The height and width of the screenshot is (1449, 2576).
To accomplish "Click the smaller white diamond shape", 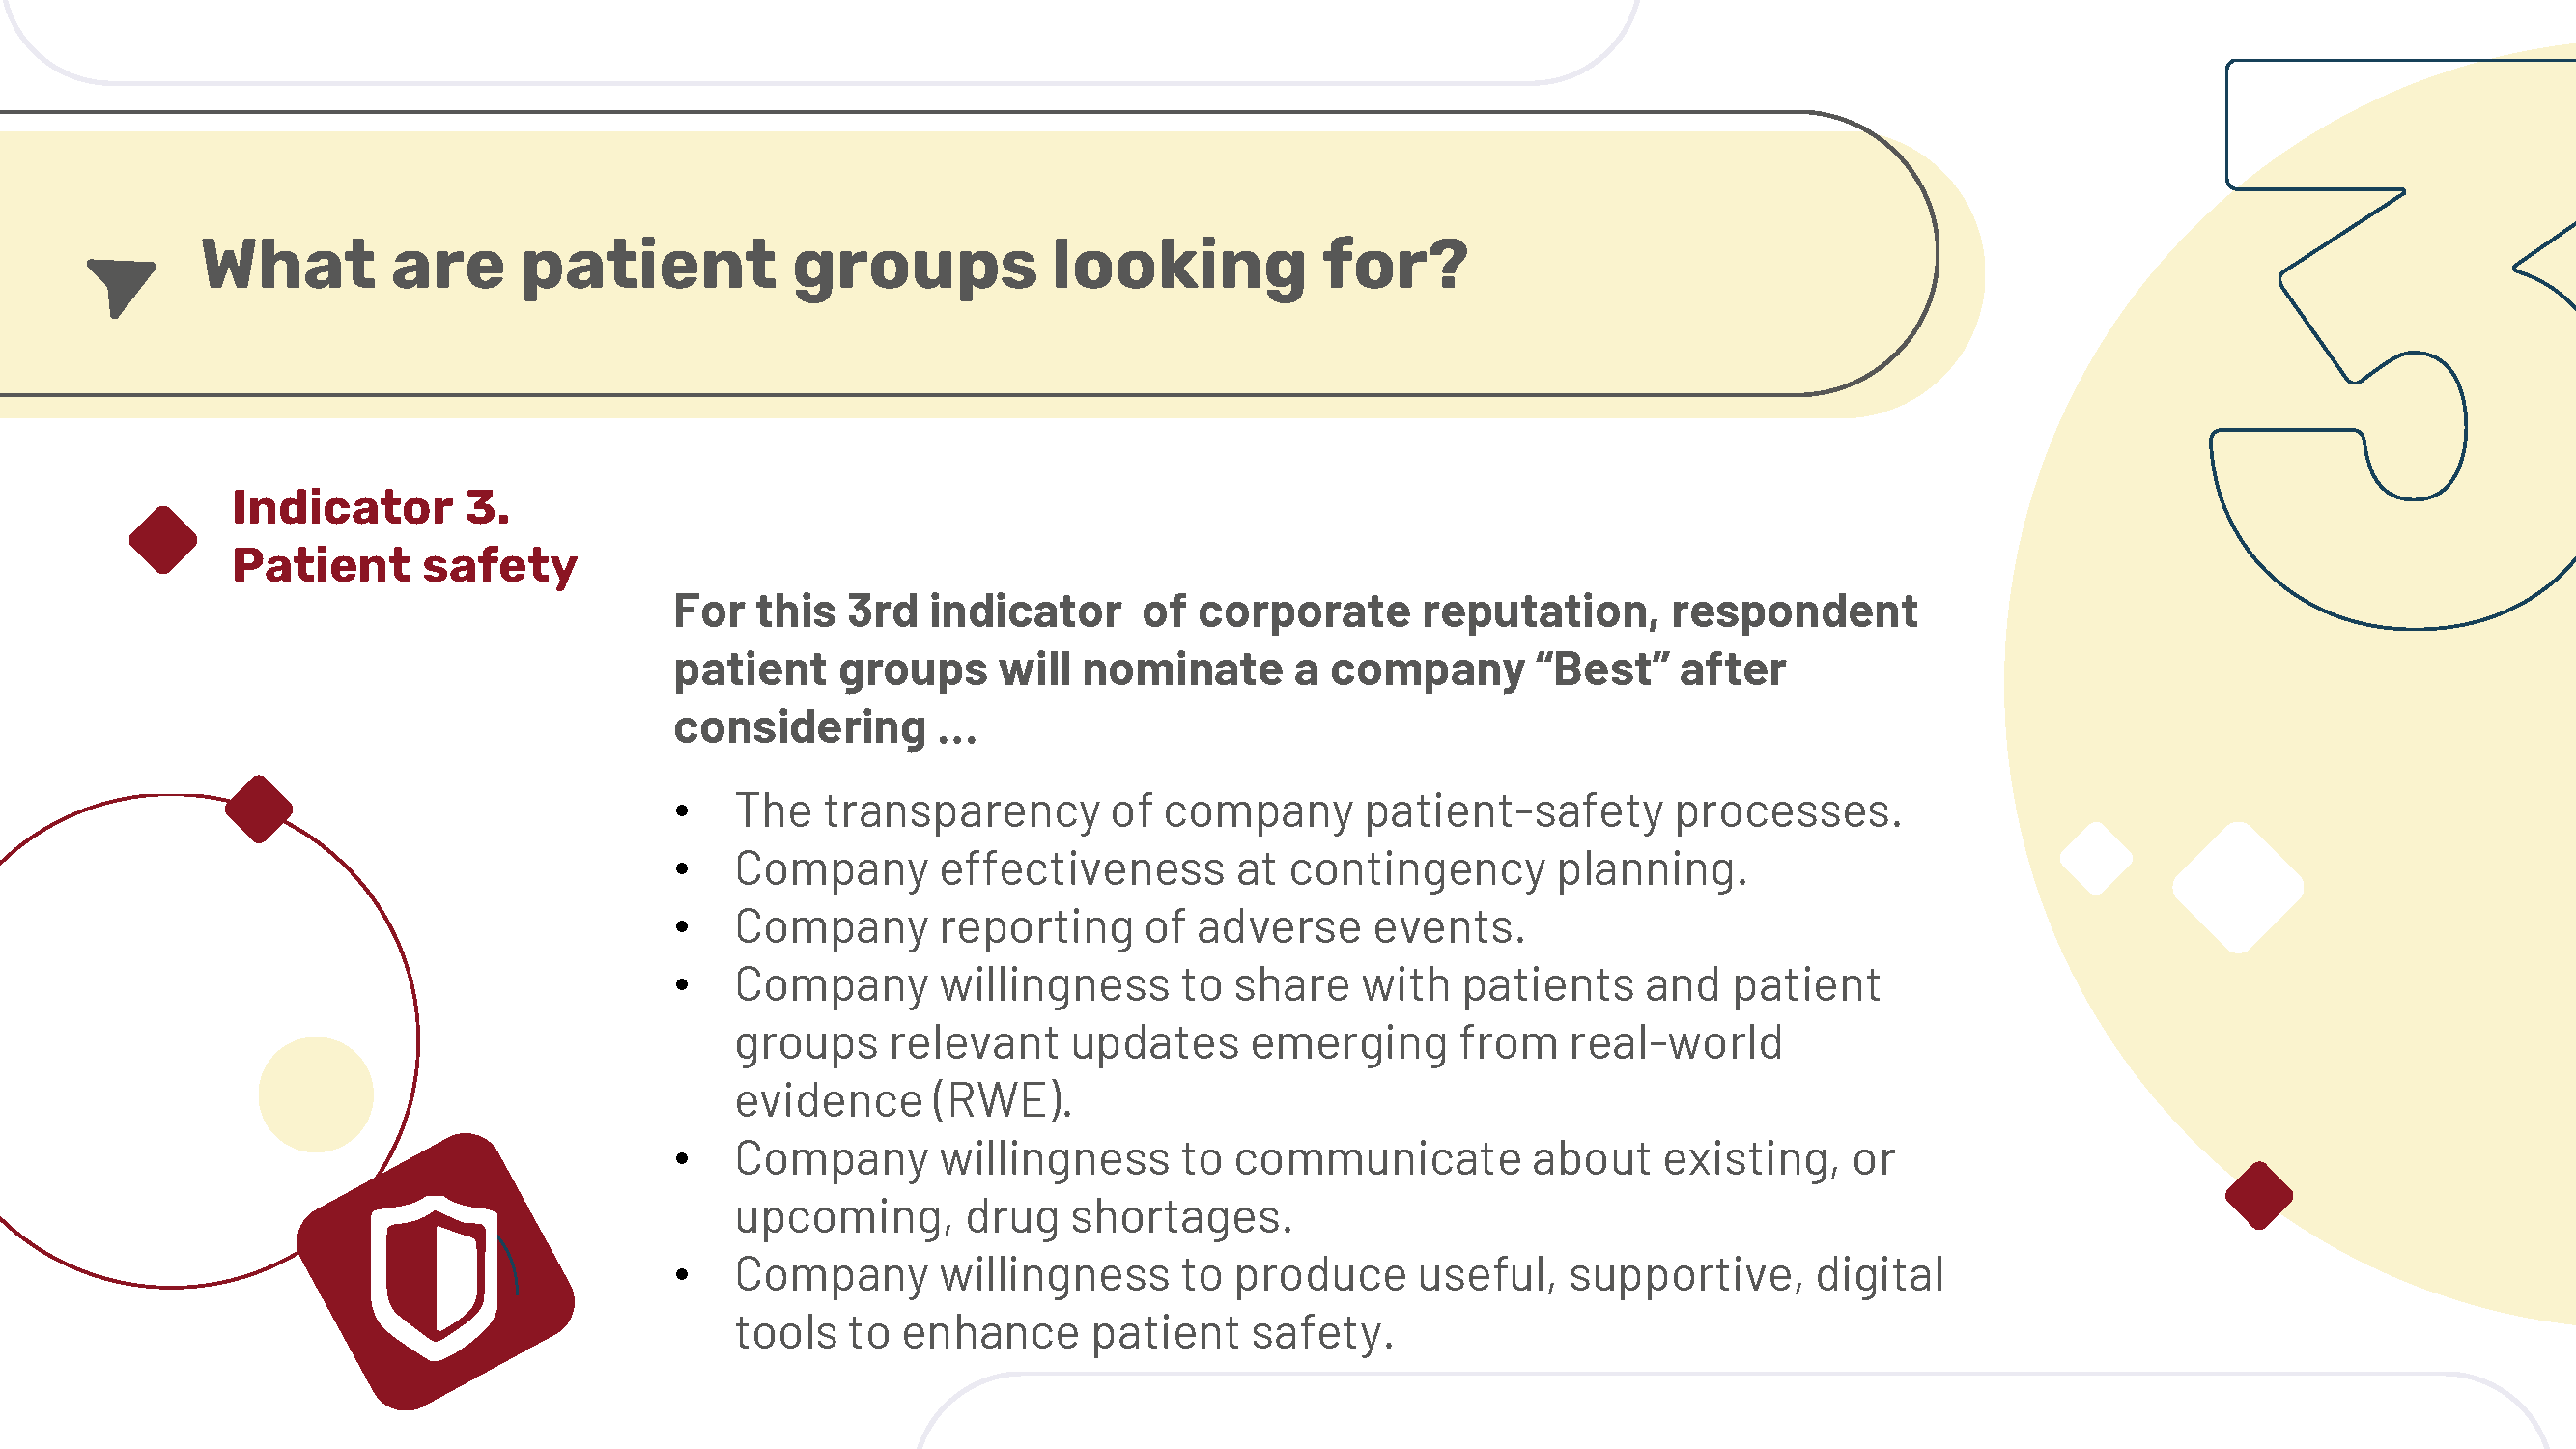I will pyautogui.click(x=2096, y=858).
